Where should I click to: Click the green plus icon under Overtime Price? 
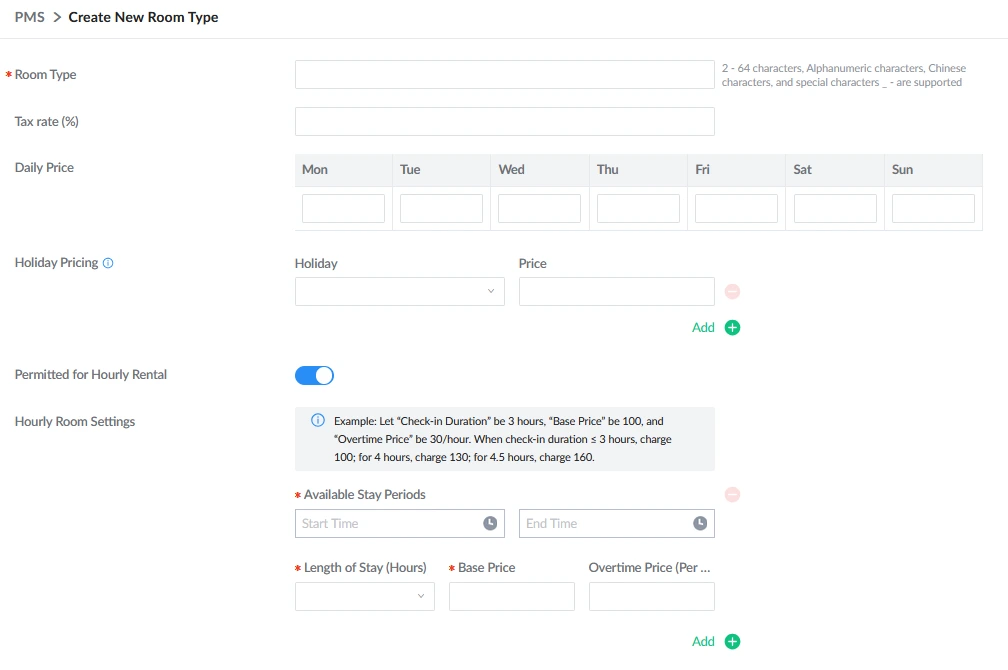[732, 642]
